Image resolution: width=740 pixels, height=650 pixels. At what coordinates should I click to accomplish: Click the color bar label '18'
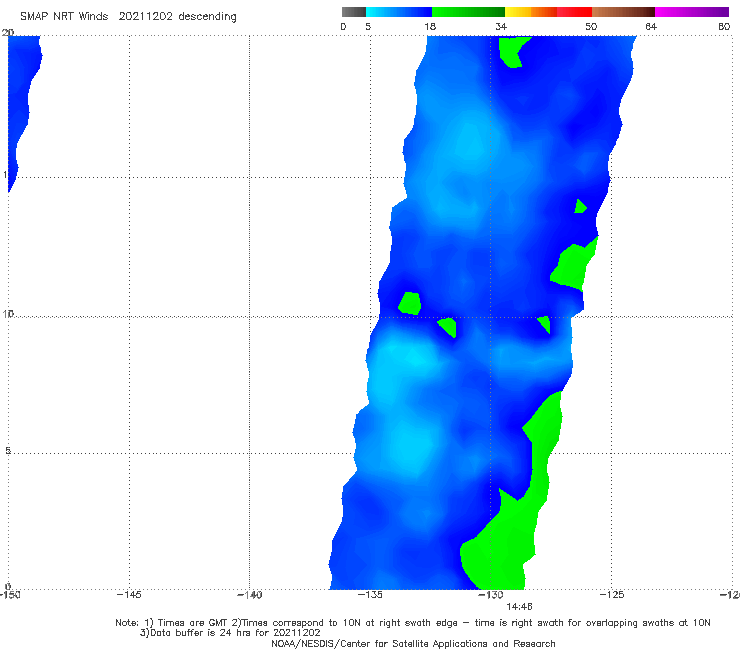coord(430,27)
